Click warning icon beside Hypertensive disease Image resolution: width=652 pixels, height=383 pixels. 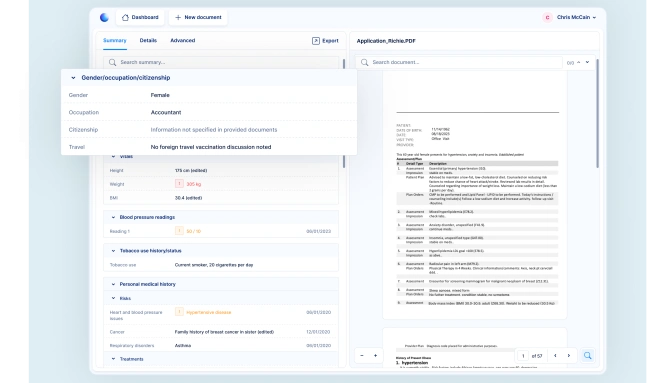179,312
